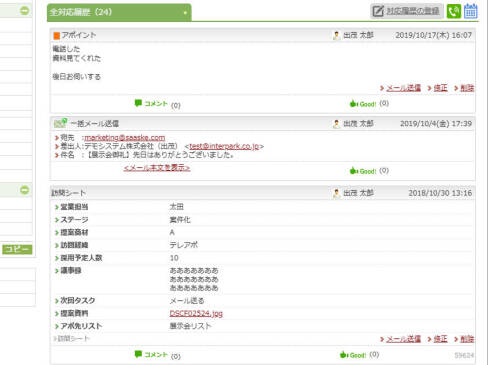Click the <メール本文を表示> link

coord(157,167)
